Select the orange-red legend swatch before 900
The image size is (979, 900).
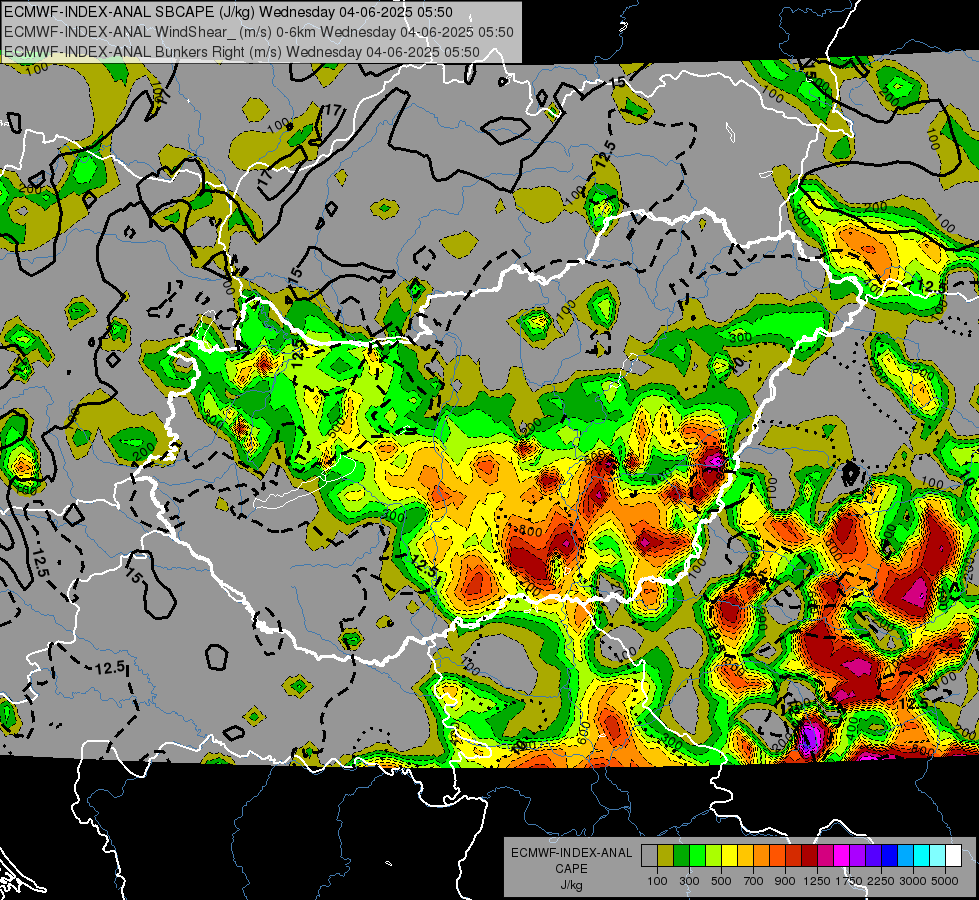click(x=777, y=856)
